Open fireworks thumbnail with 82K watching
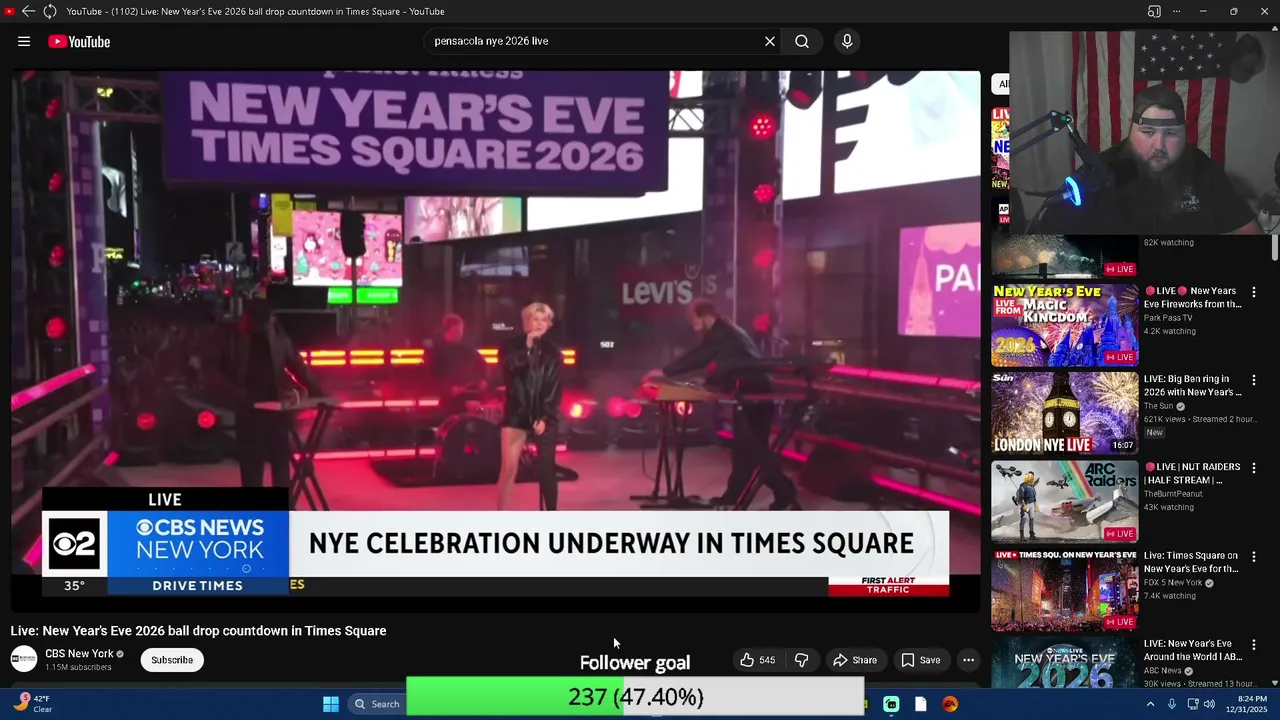The width and height of the screenshot is (1280, 720). click(1065, 257)
